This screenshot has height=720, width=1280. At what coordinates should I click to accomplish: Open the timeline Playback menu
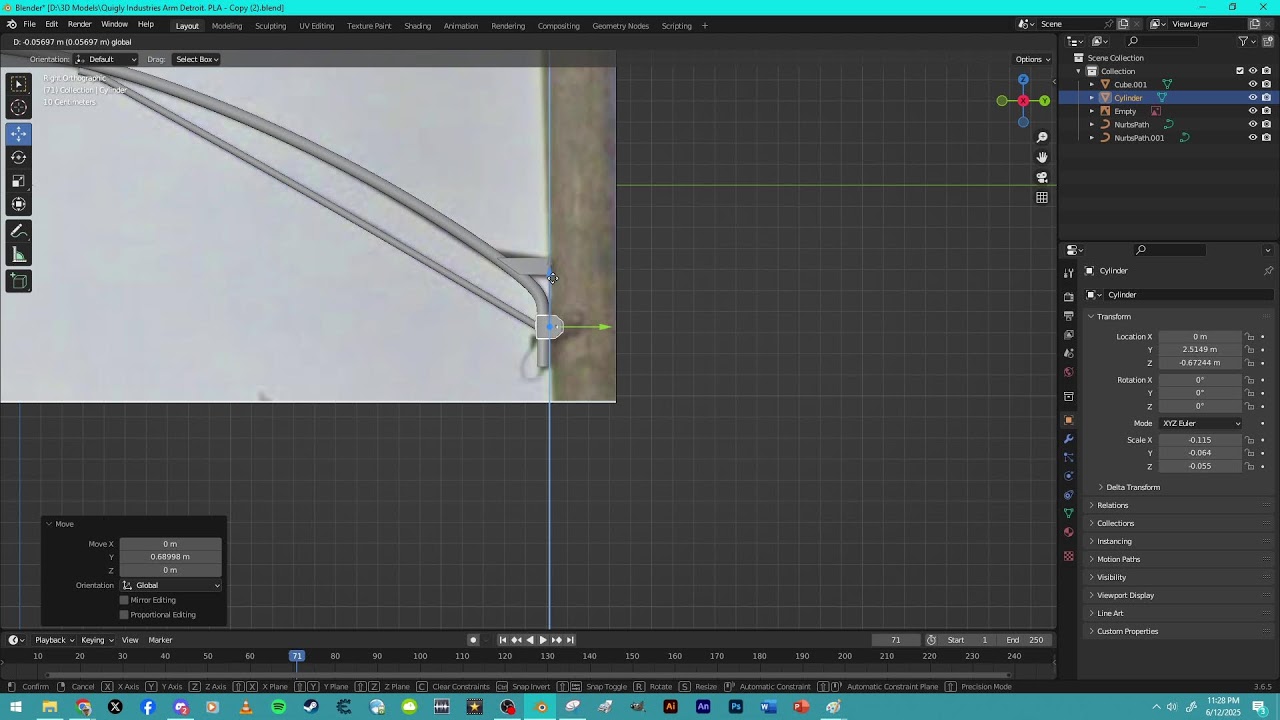point(54,640)
